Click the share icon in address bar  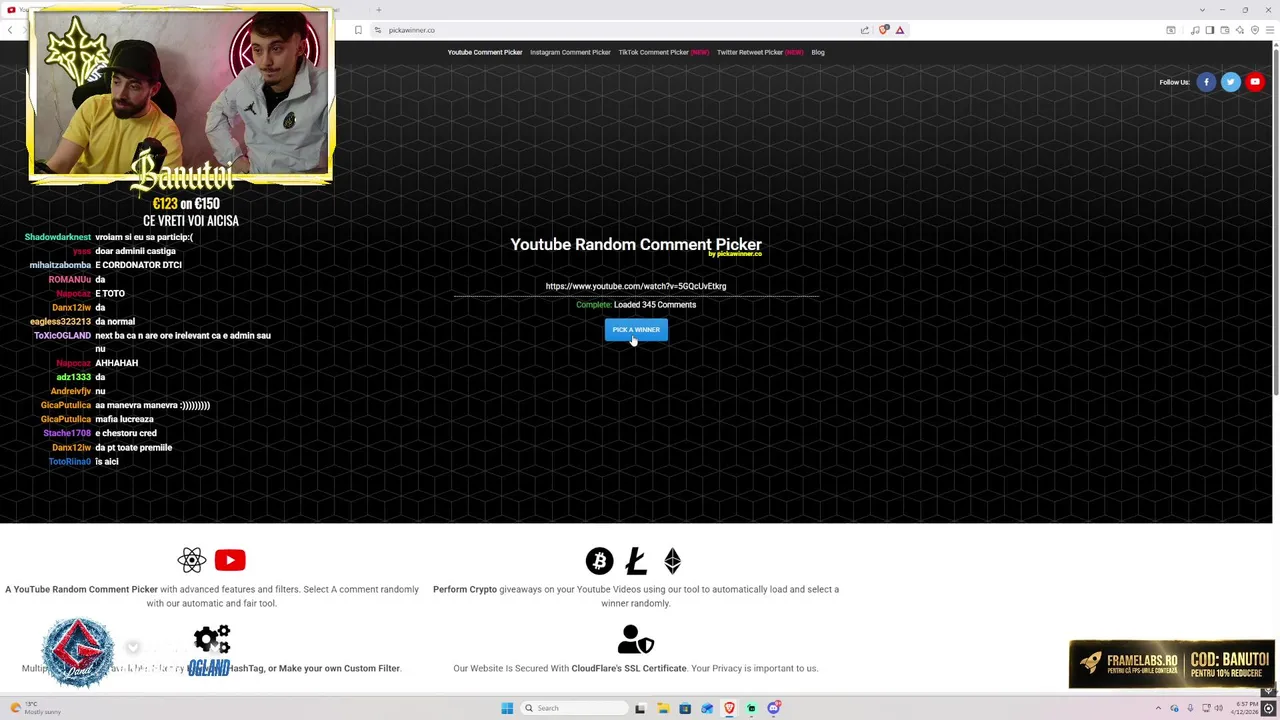[865, 30]
